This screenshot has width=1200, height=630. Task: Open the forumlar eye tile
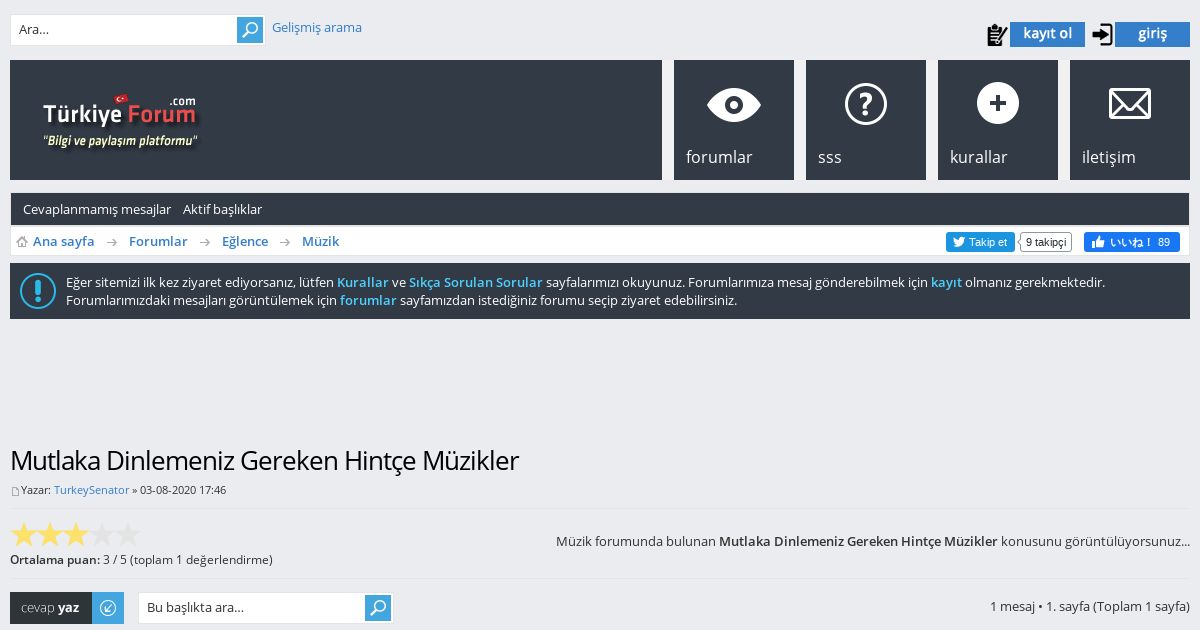[734, 120]
